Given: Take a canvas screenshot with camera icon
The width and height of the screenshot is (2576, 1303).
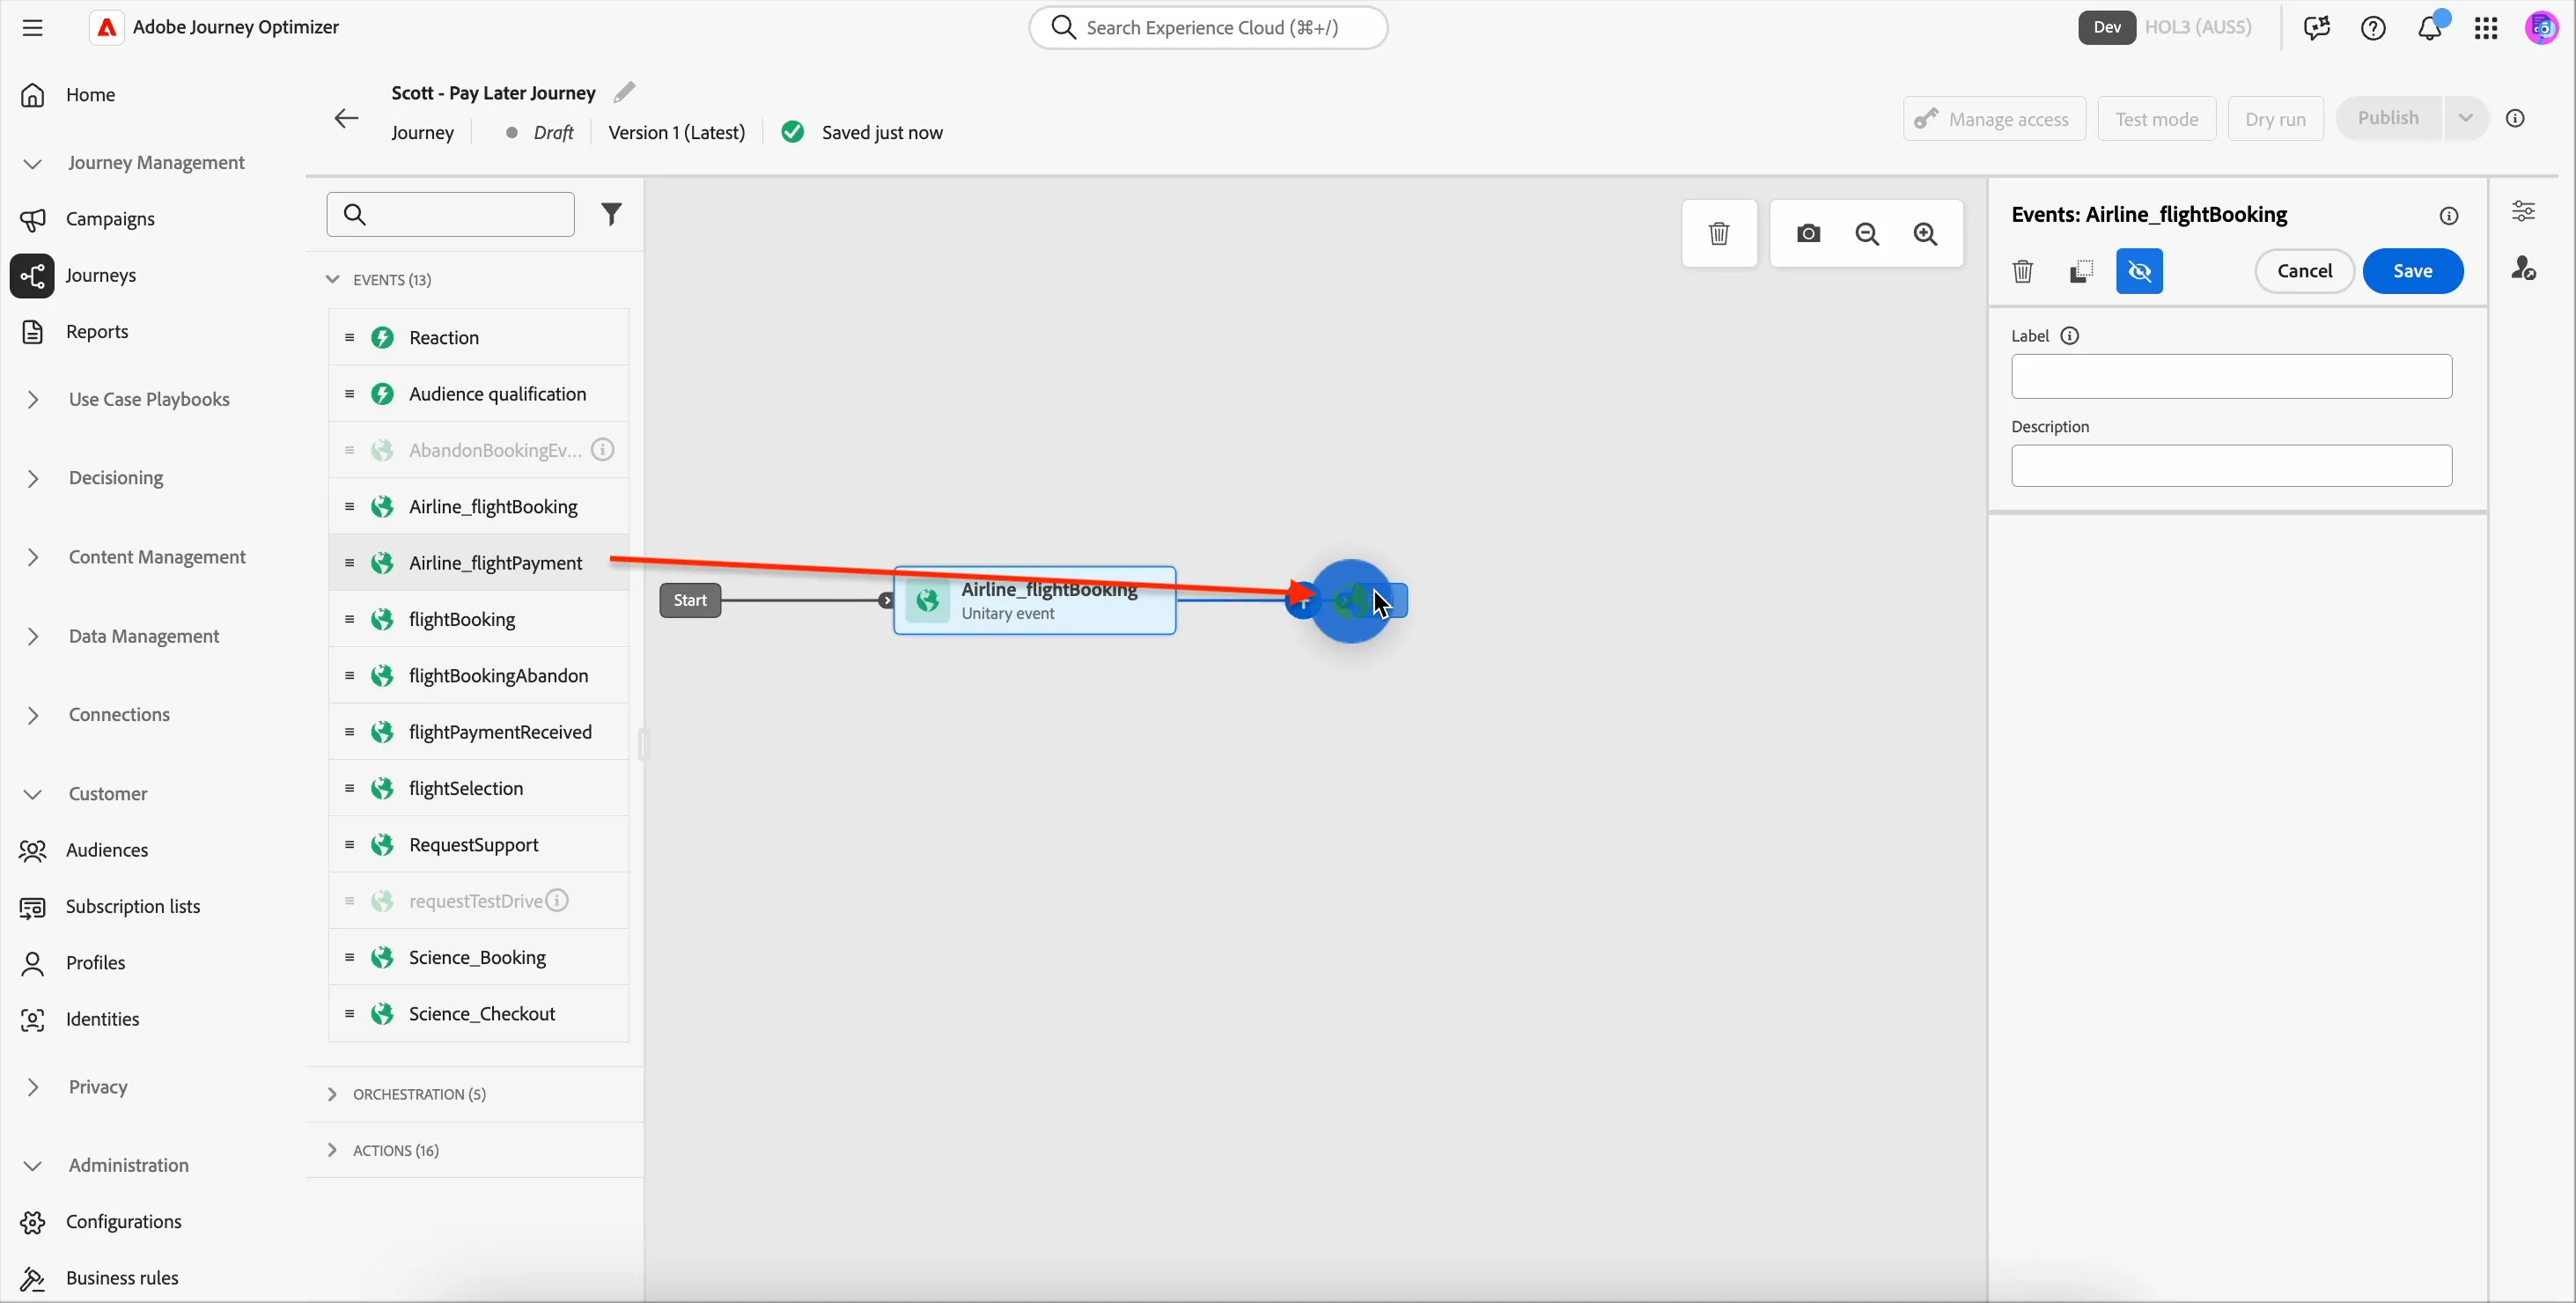Looking at the screenshot, I should click(x=1808, y=234).
